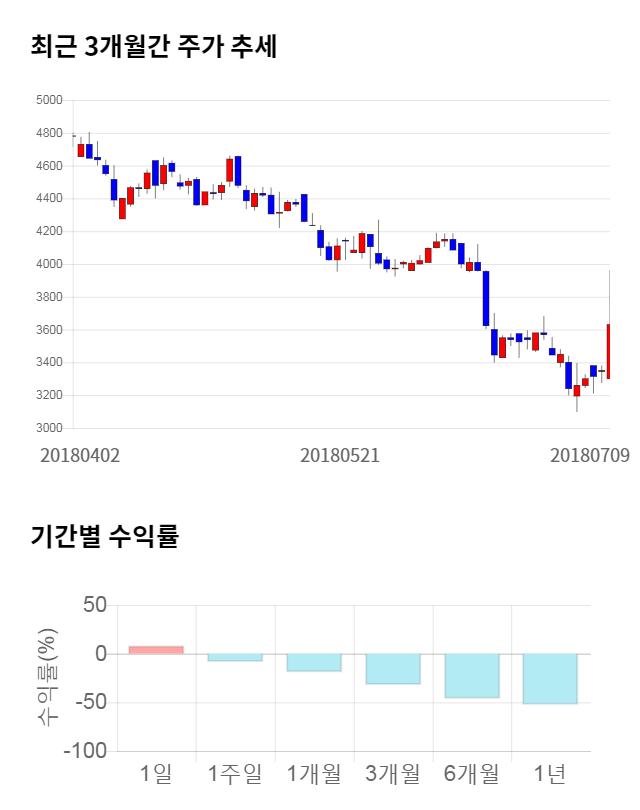The height and width of the screenshot is (810, 640).
Task: Click the last red candlestick at right edge
Action: [608, 351]
